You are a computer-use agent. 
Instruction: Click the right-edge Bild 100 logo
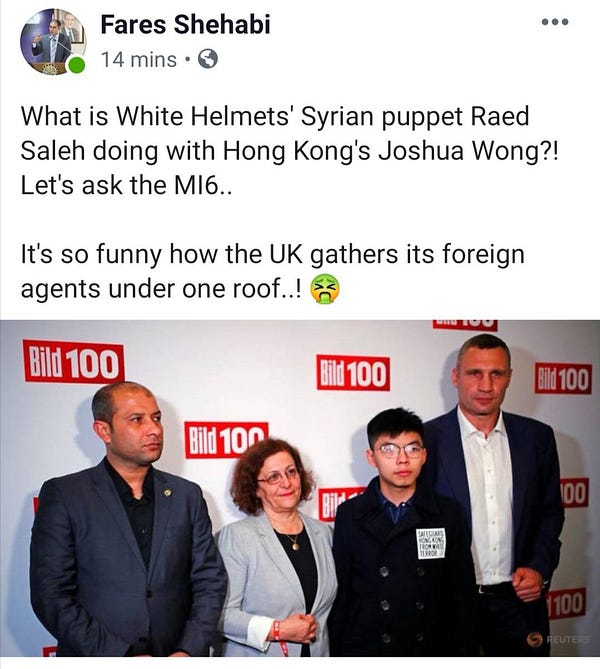563,378
